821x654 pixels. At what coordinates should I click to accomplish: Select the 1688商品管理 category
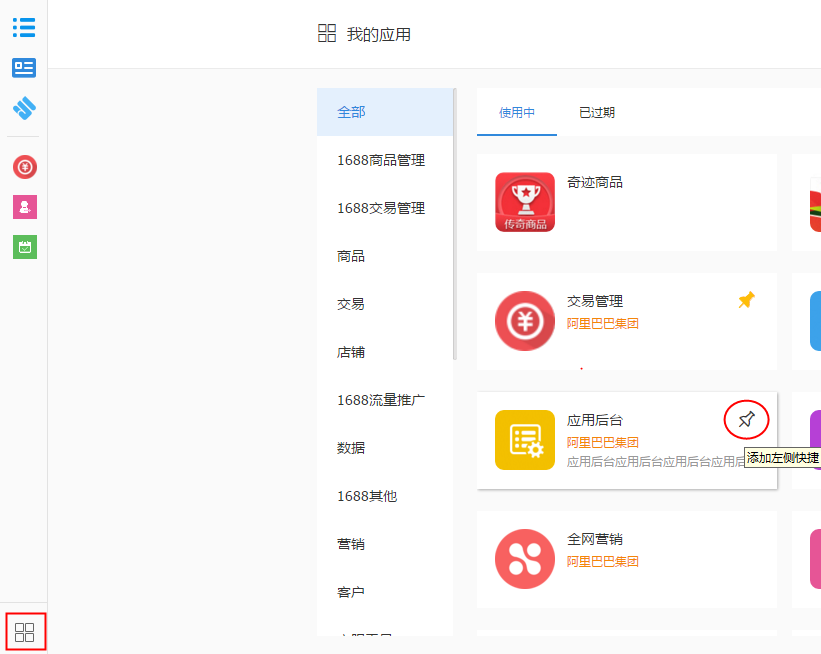click(x=384, y=160)
